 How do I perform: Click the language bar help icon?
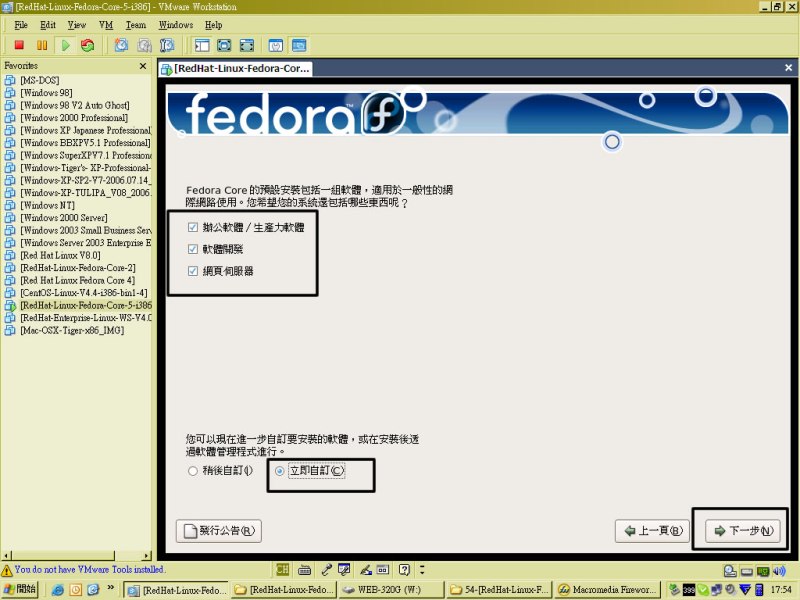coord(404,569)
